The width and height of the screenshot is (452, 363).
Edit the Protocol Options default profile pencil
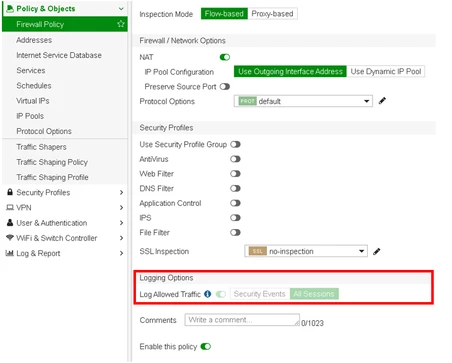(x=382, y=101)
